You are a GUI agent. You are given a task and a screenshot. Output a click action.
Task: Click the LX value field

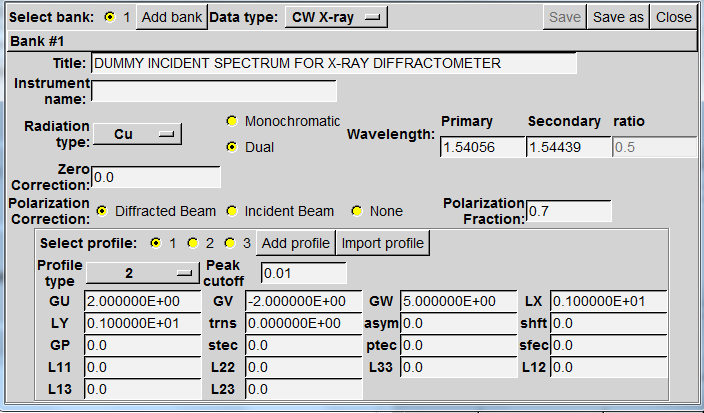tap(608, 301)
